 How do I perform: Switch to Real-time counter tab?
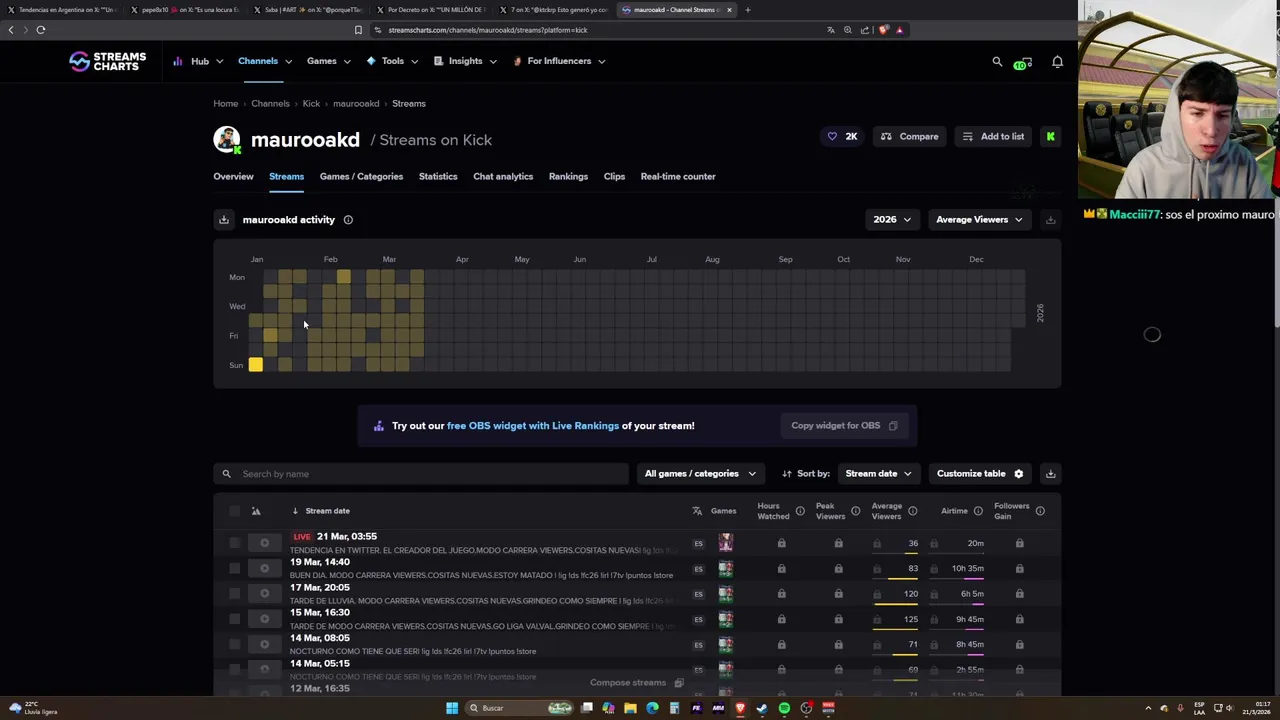[x=678, y=177]
